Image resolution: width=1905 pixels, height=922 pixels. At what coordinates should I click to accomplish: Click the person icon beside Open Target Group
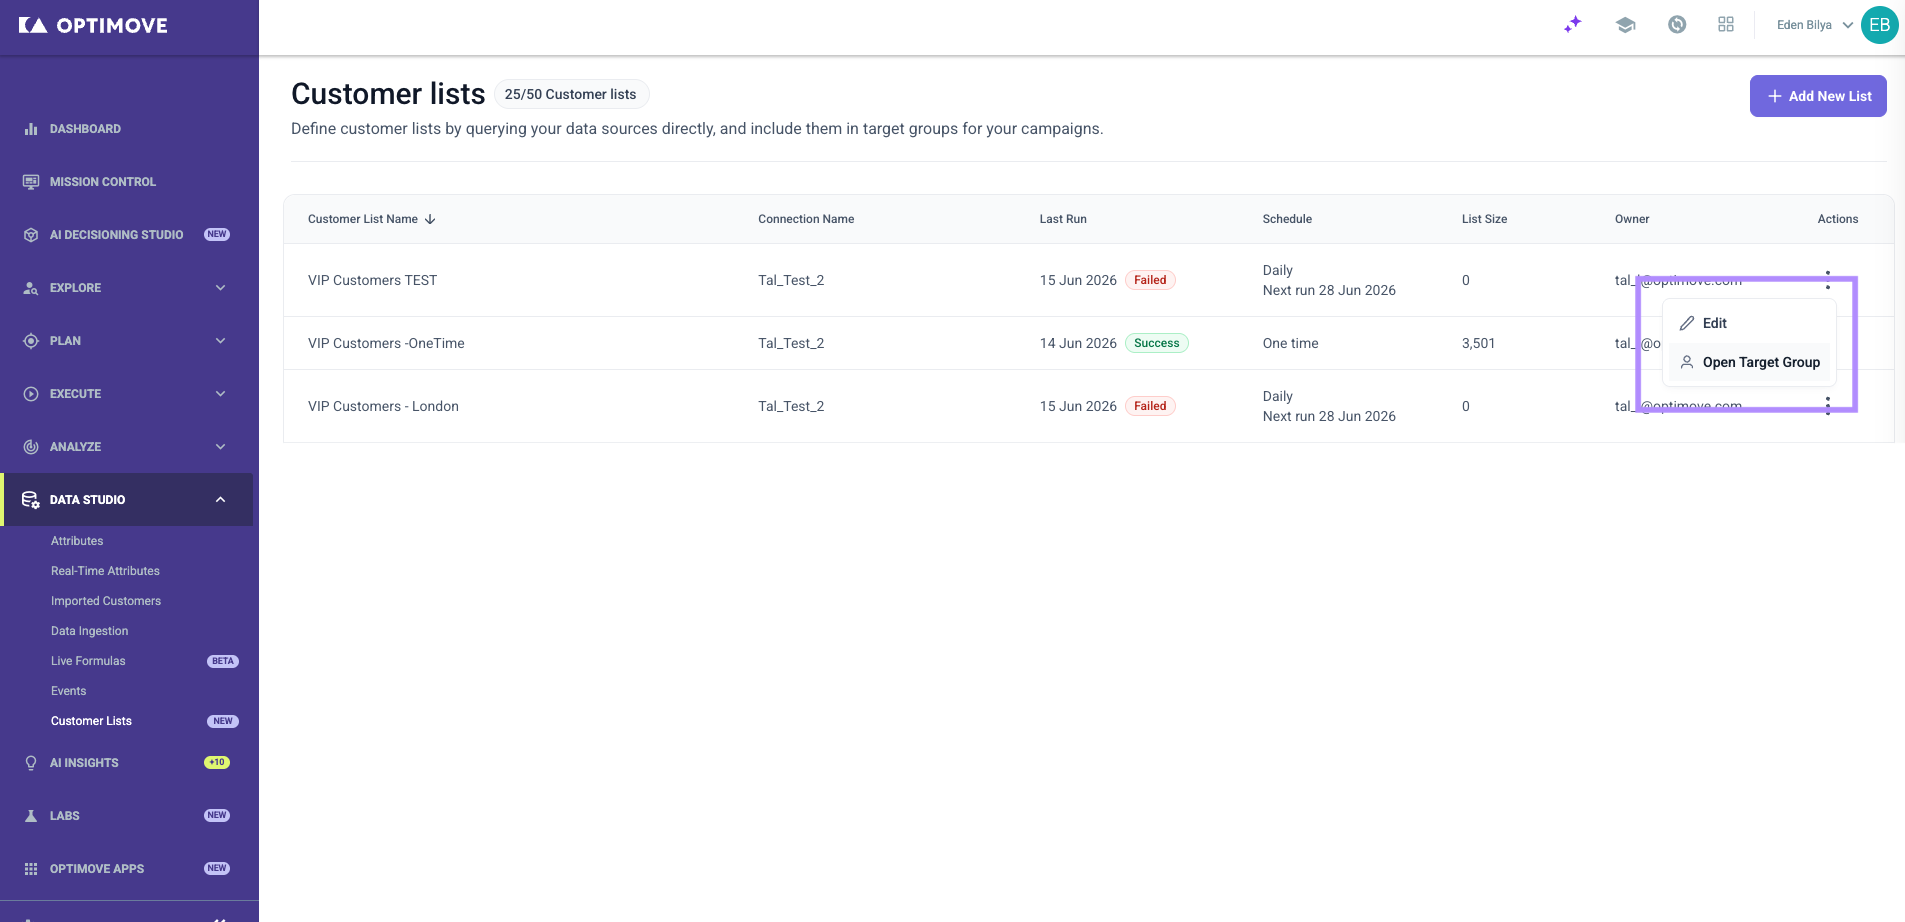[x=1687, y=362]
